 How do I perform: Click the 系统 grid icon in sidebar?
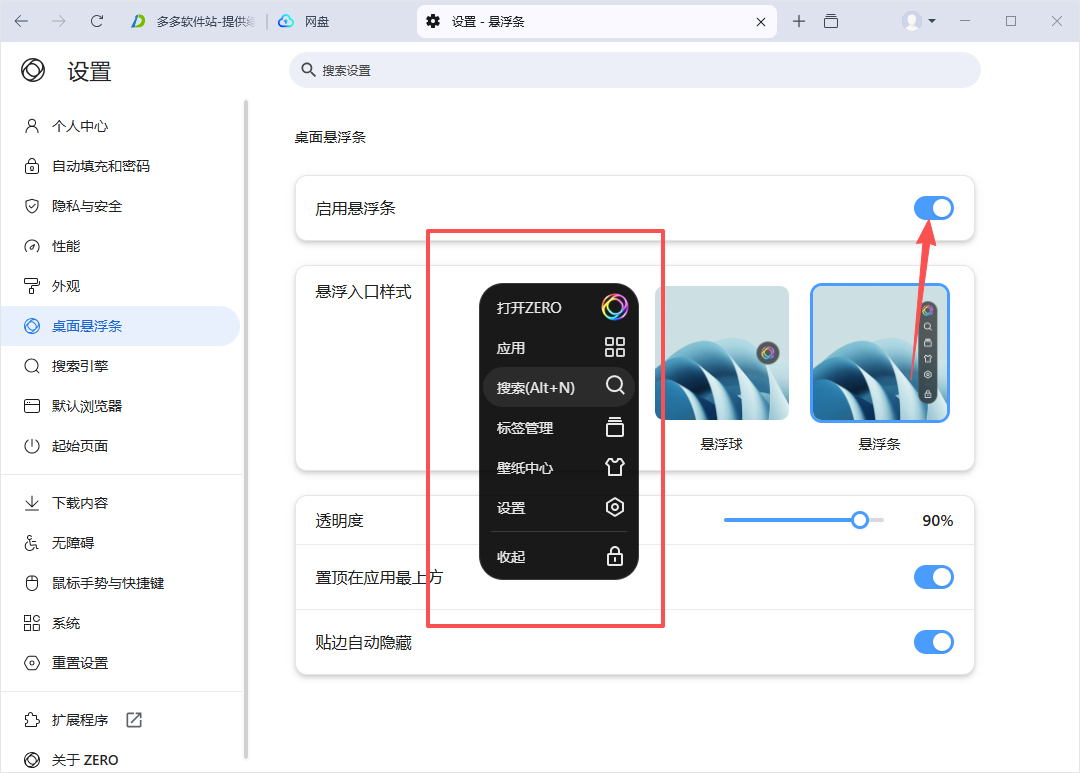[32, 623]
